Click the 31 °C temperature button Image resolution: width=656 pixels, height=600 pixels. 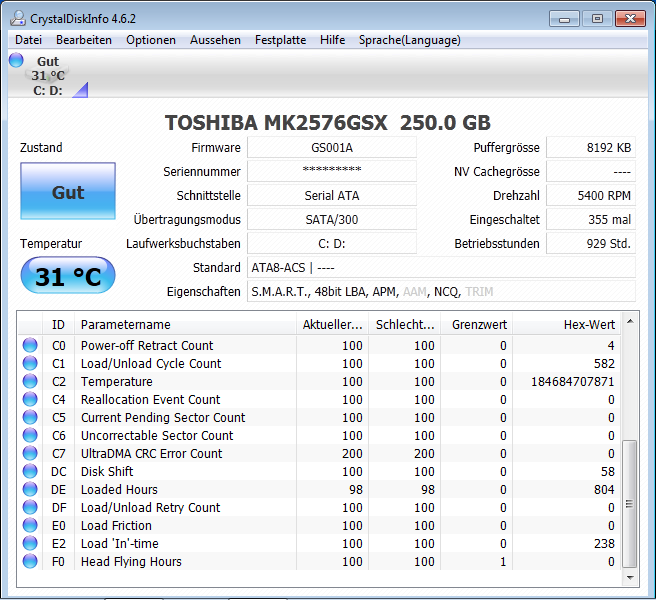point(68,276)
